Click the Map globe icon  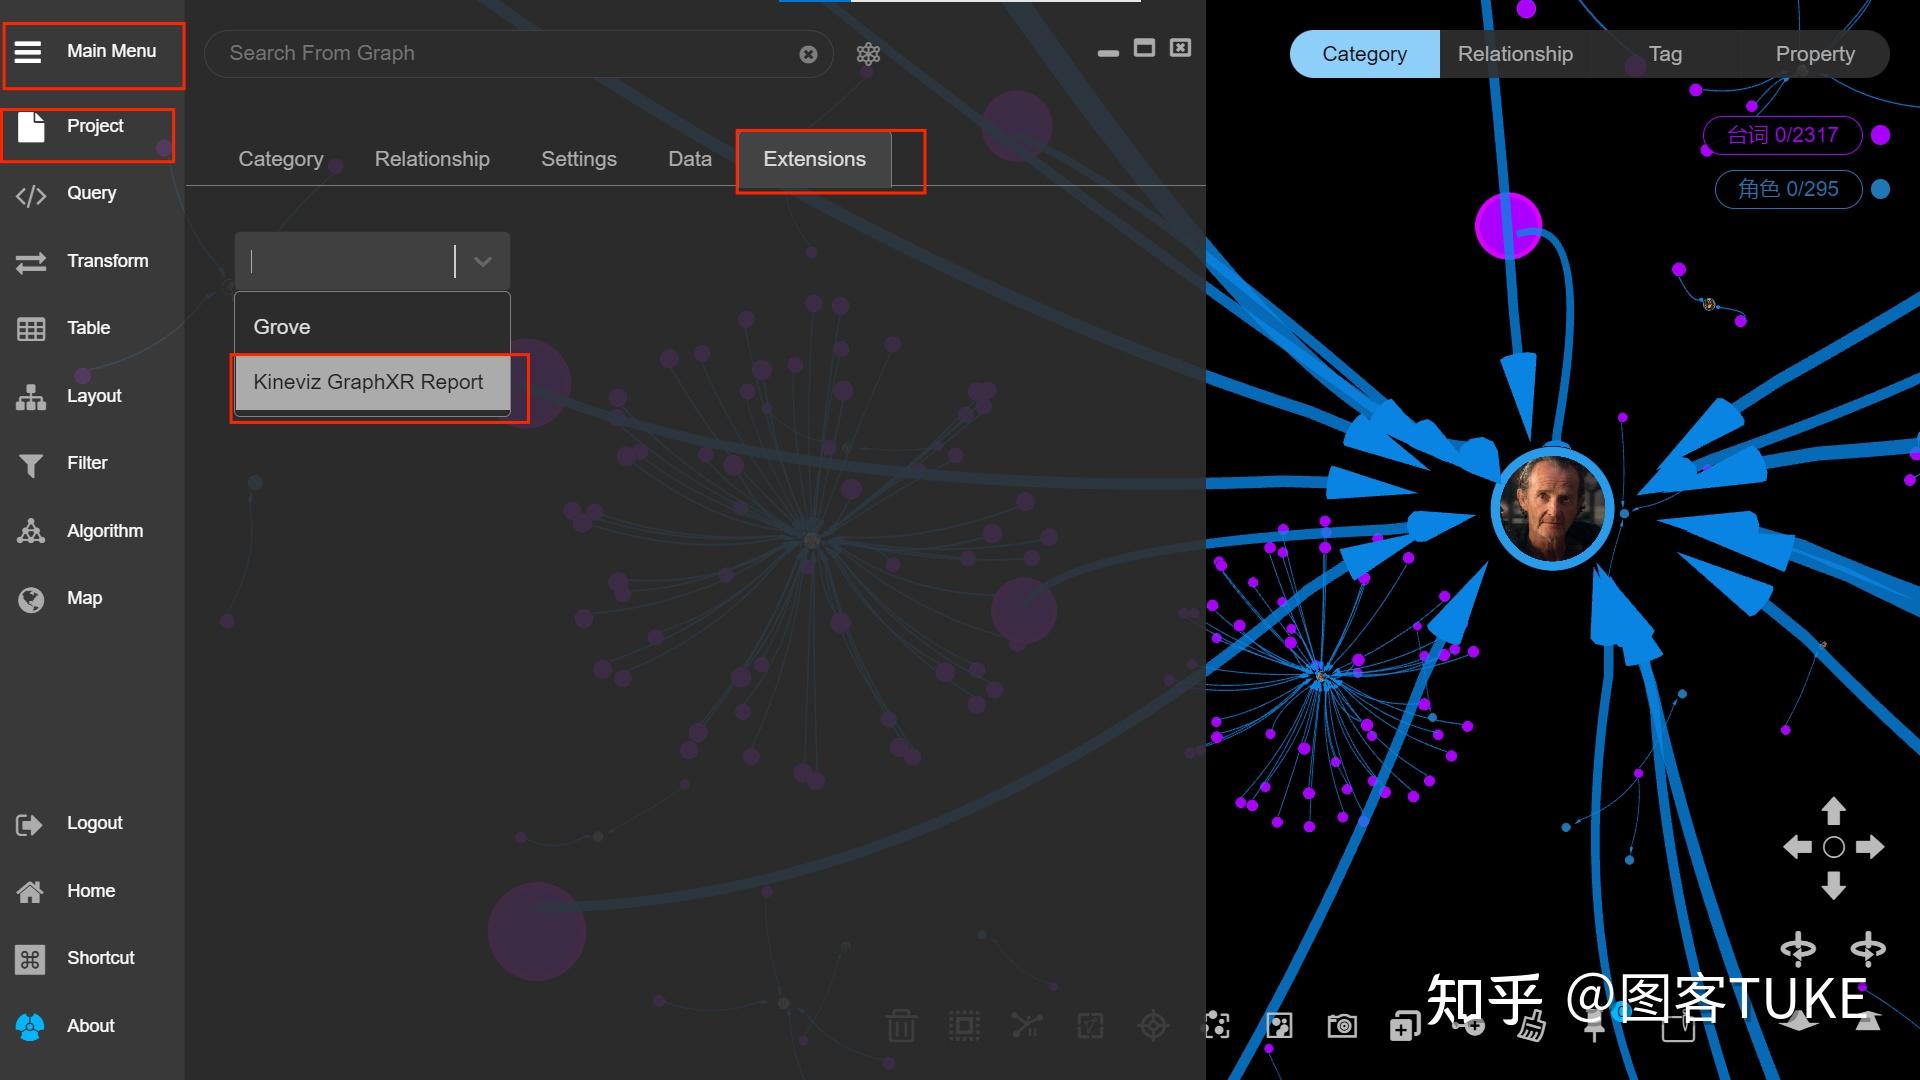pyautogui.click(x=31, y=599)
